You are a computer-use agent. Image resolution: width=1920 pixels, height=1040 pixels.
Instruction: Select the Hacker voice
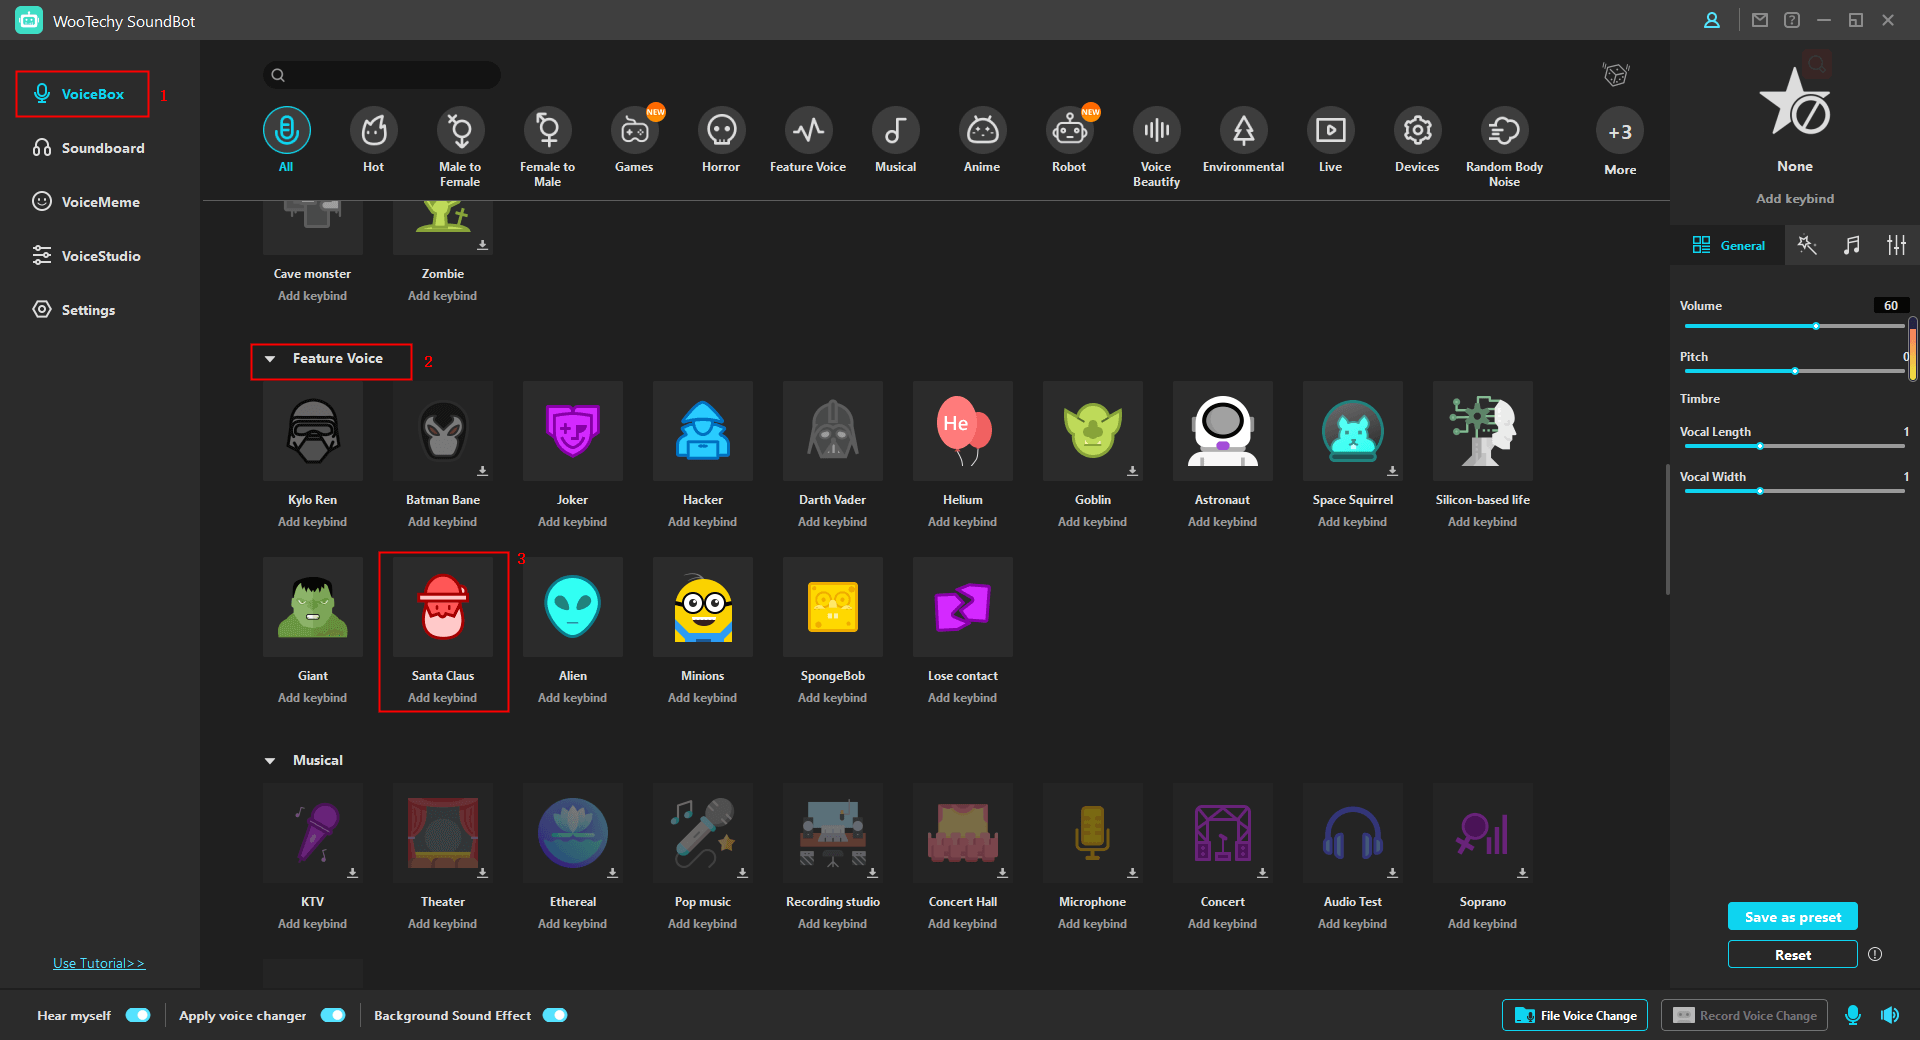pyautogui.click(x=703, y=431)
